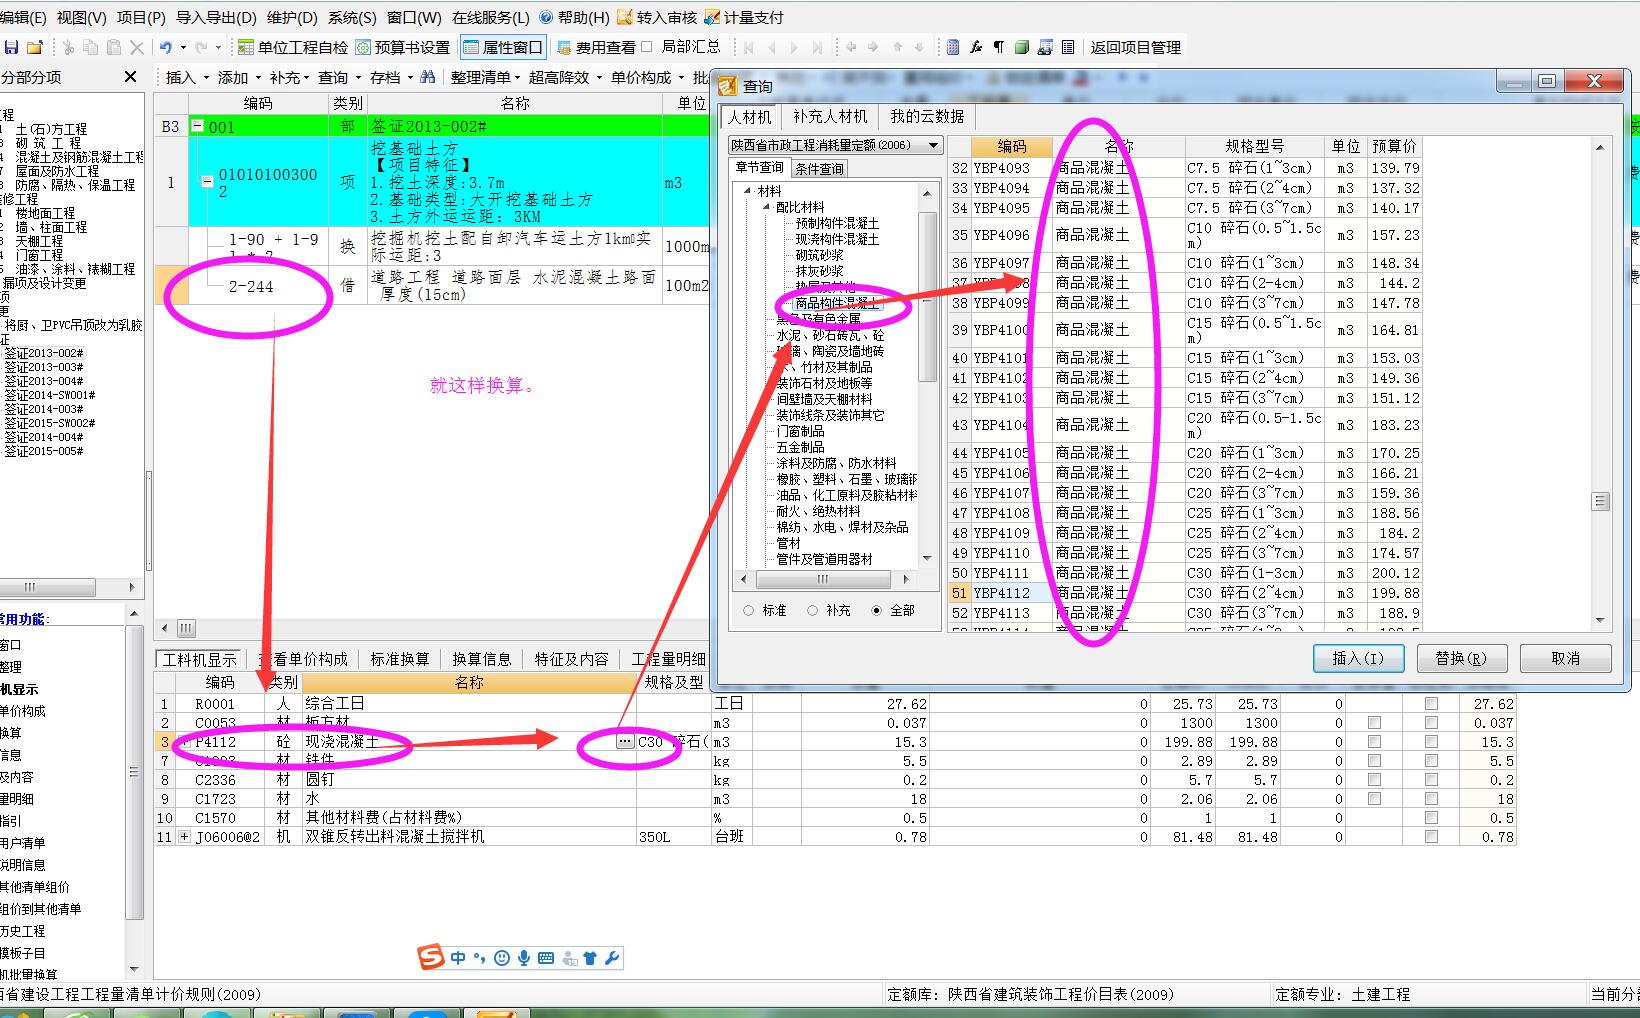1640x1018 pixels.
Task: Collapse the 001 section row
Action: [x=198, y=127]
